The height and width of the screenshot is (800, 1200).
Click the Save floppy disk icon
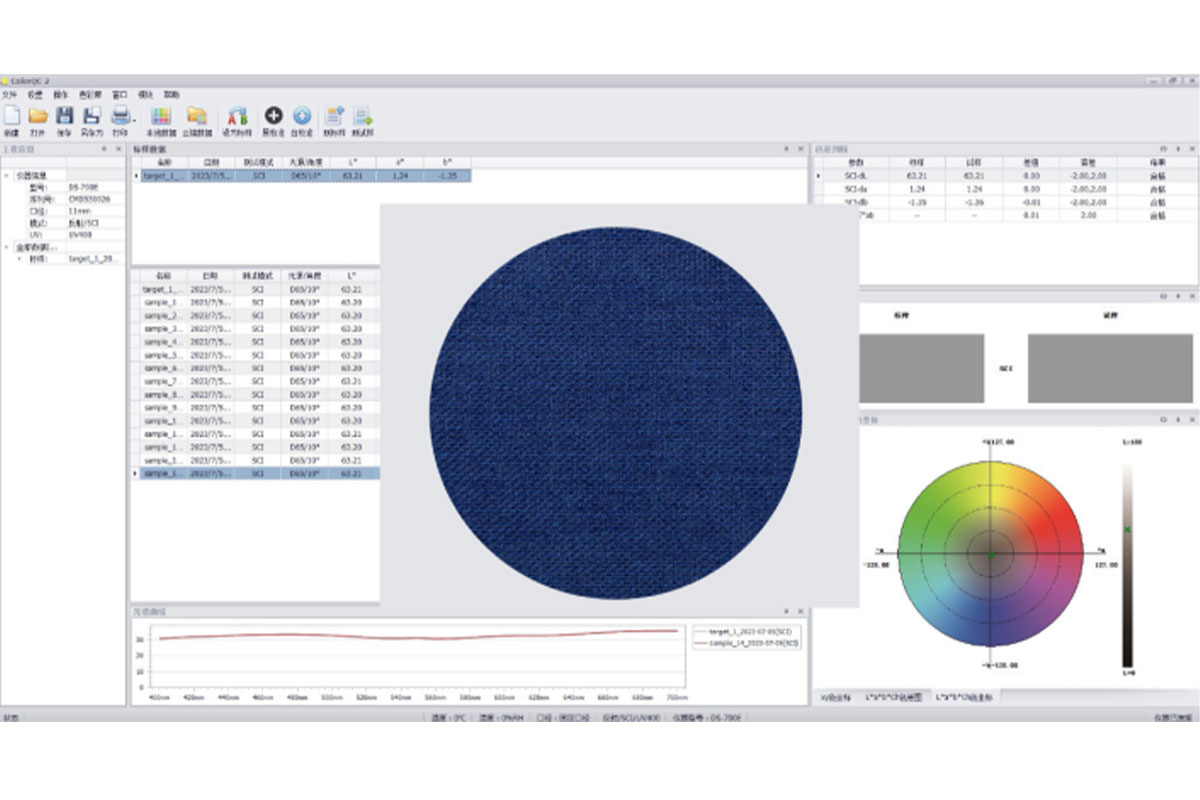tap(65, 116)
